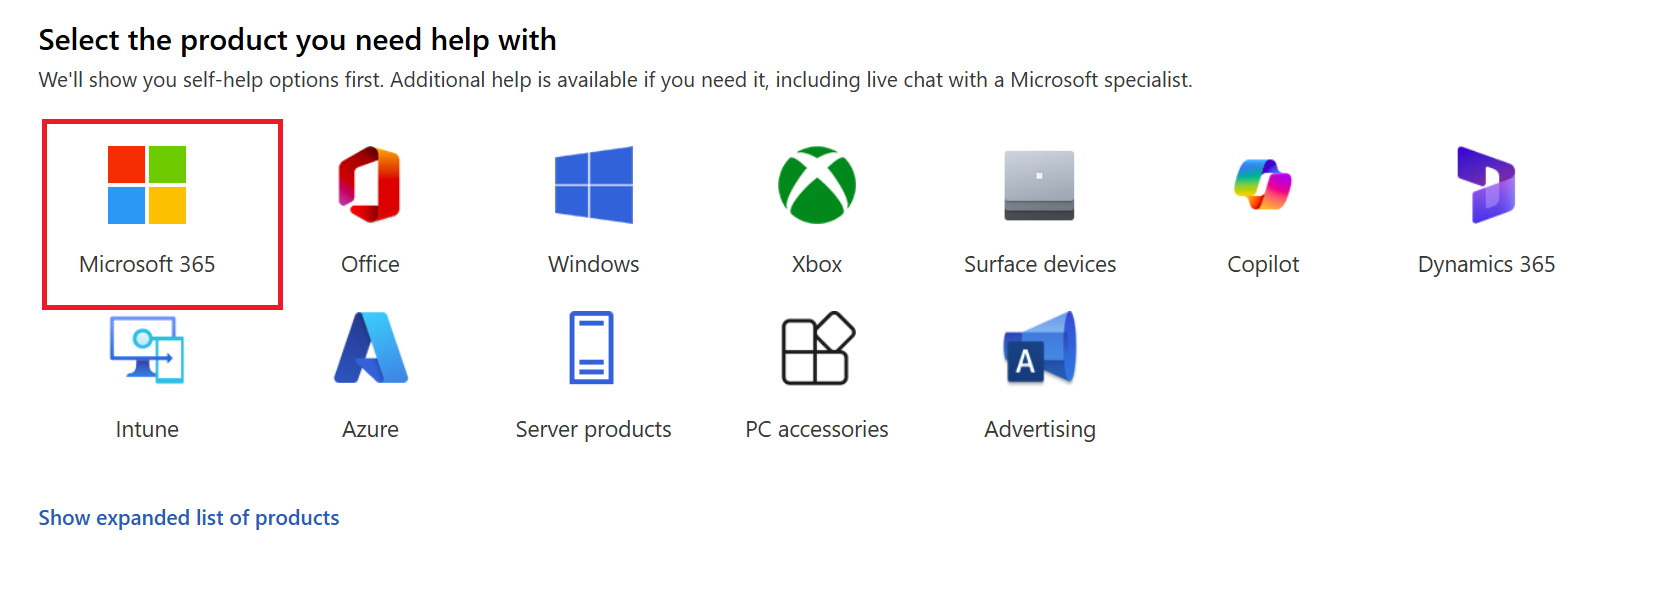This screenshot has height=608, width=1653.
Task: Select the Intune monitor icon
Action: coord(147,349)
